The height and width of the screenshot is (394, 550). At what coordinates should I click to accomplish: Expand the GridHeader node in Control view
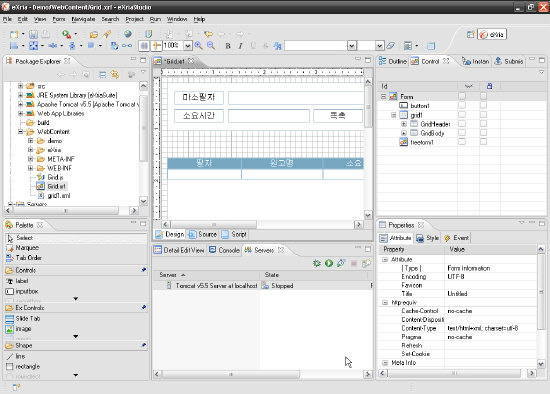click(x=404, y=124)
